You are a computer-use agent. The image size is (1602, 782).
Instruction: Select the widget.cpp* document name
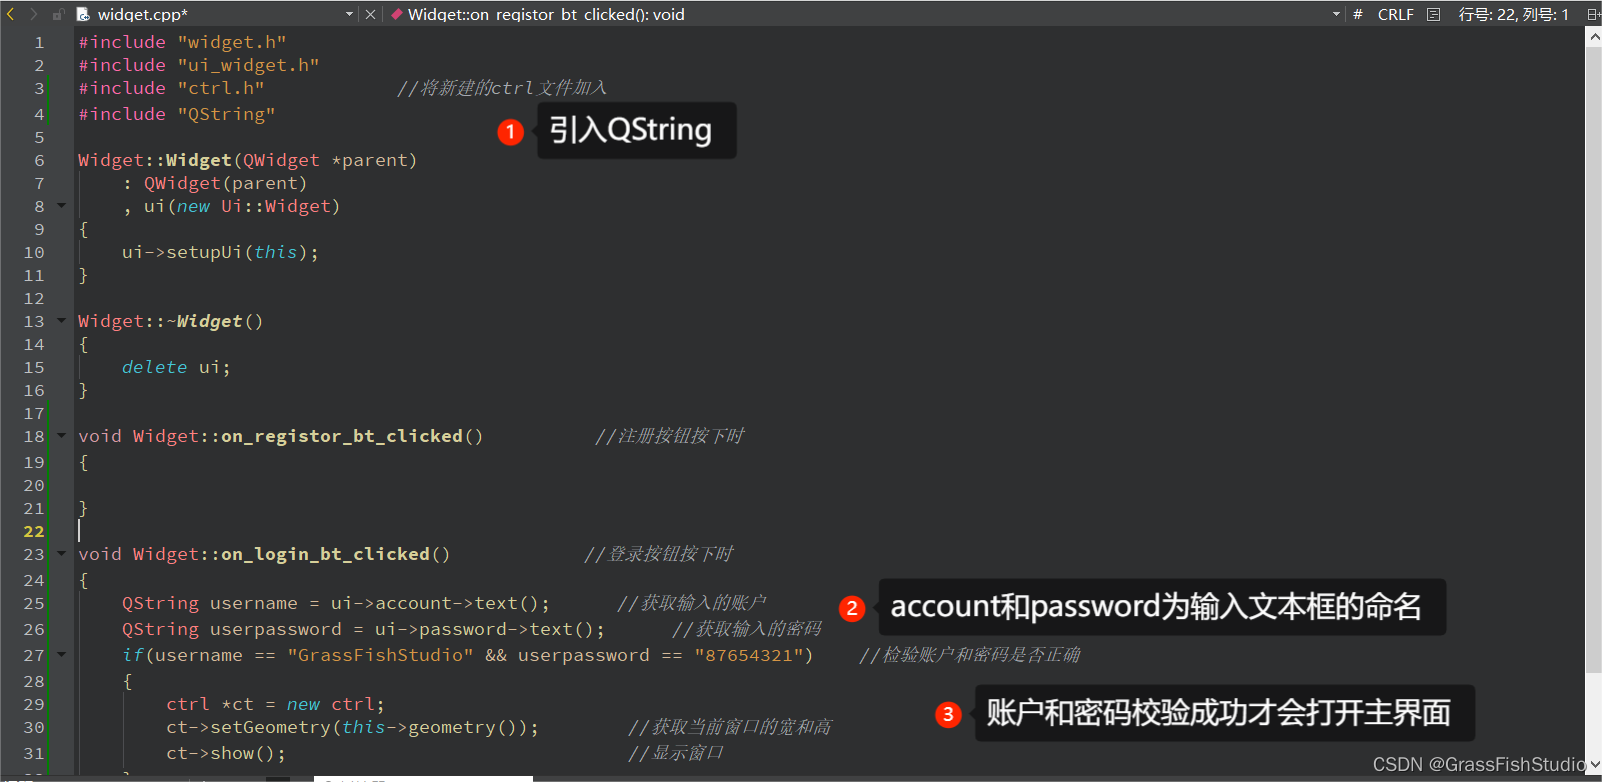pyautogui.click(x=143, y=14)
